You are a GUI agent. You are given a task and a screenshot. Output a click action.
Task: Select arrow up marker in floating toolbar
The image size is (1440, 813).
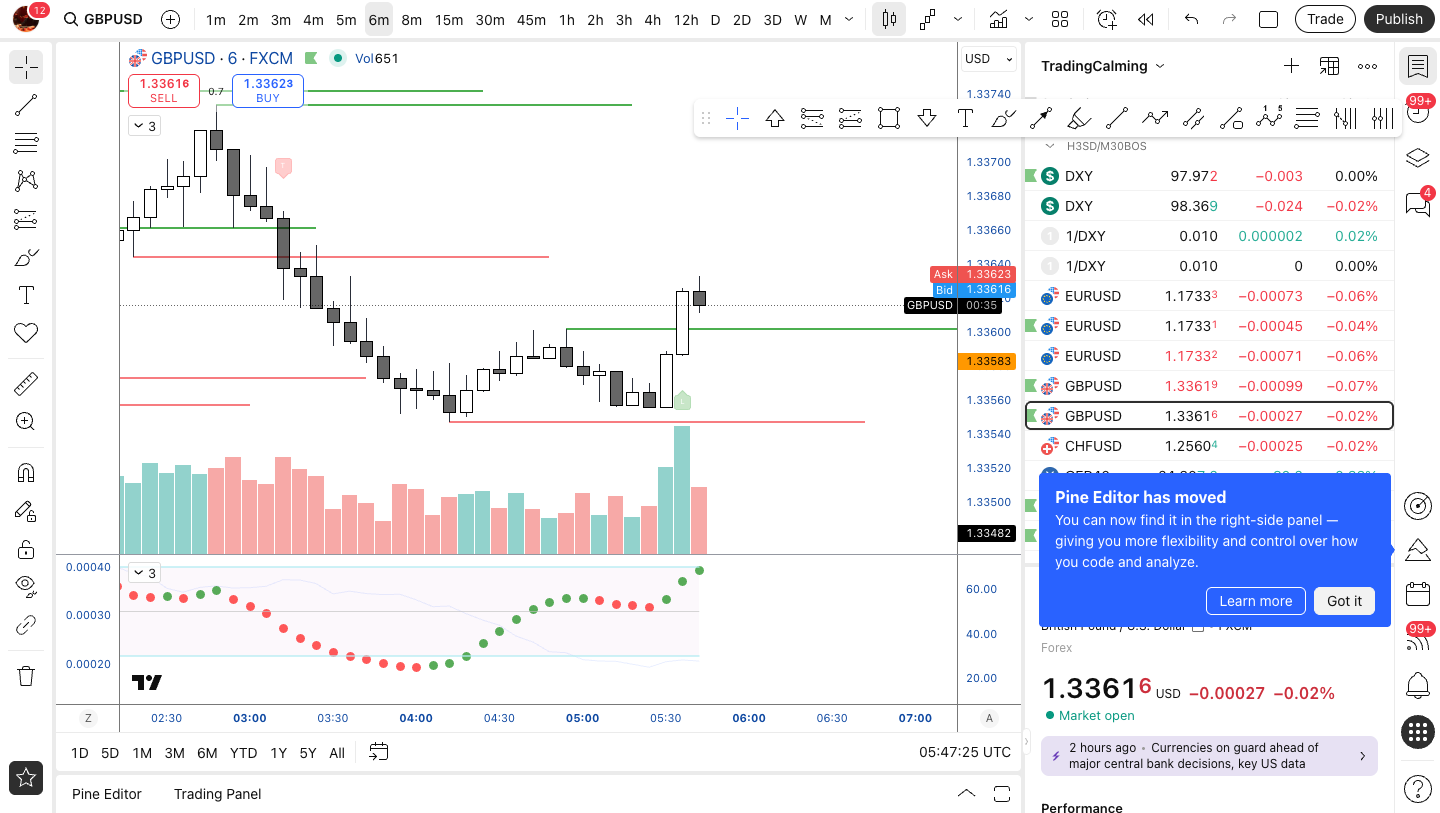pyautogui.click(x=775, y=119)
